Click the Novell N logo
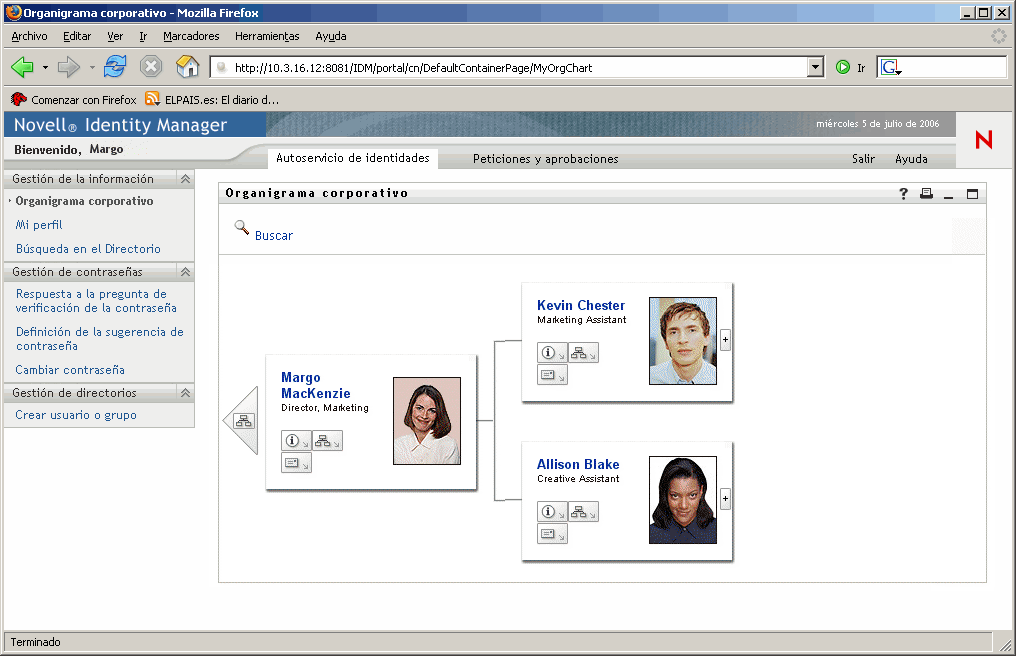This screenshot has height=656, width=1016. 984,139
